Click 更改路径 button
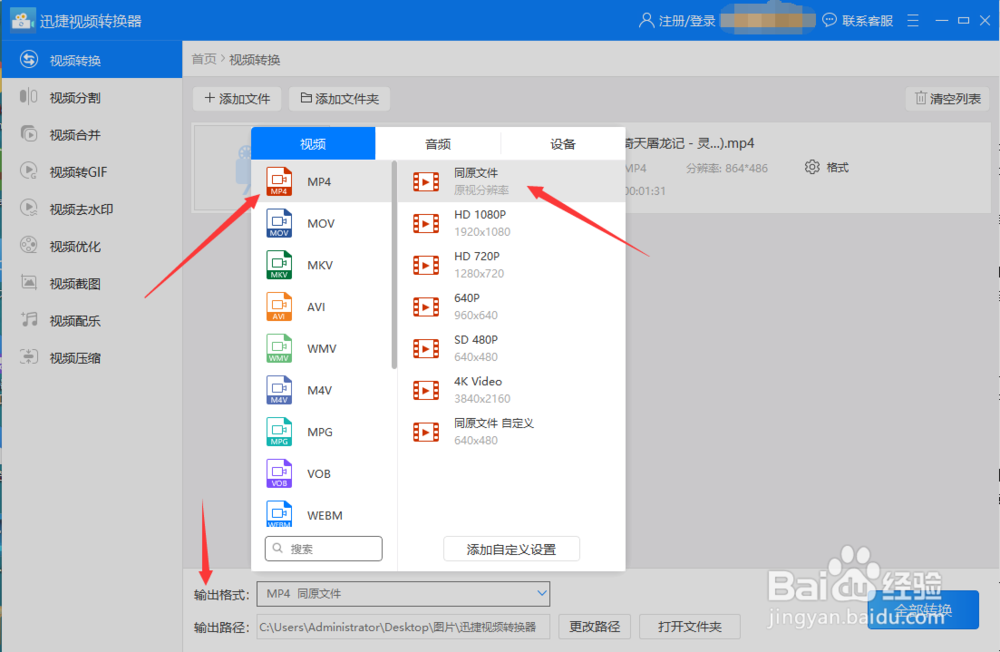The image size is (1000, 652). tap(594, 627)
